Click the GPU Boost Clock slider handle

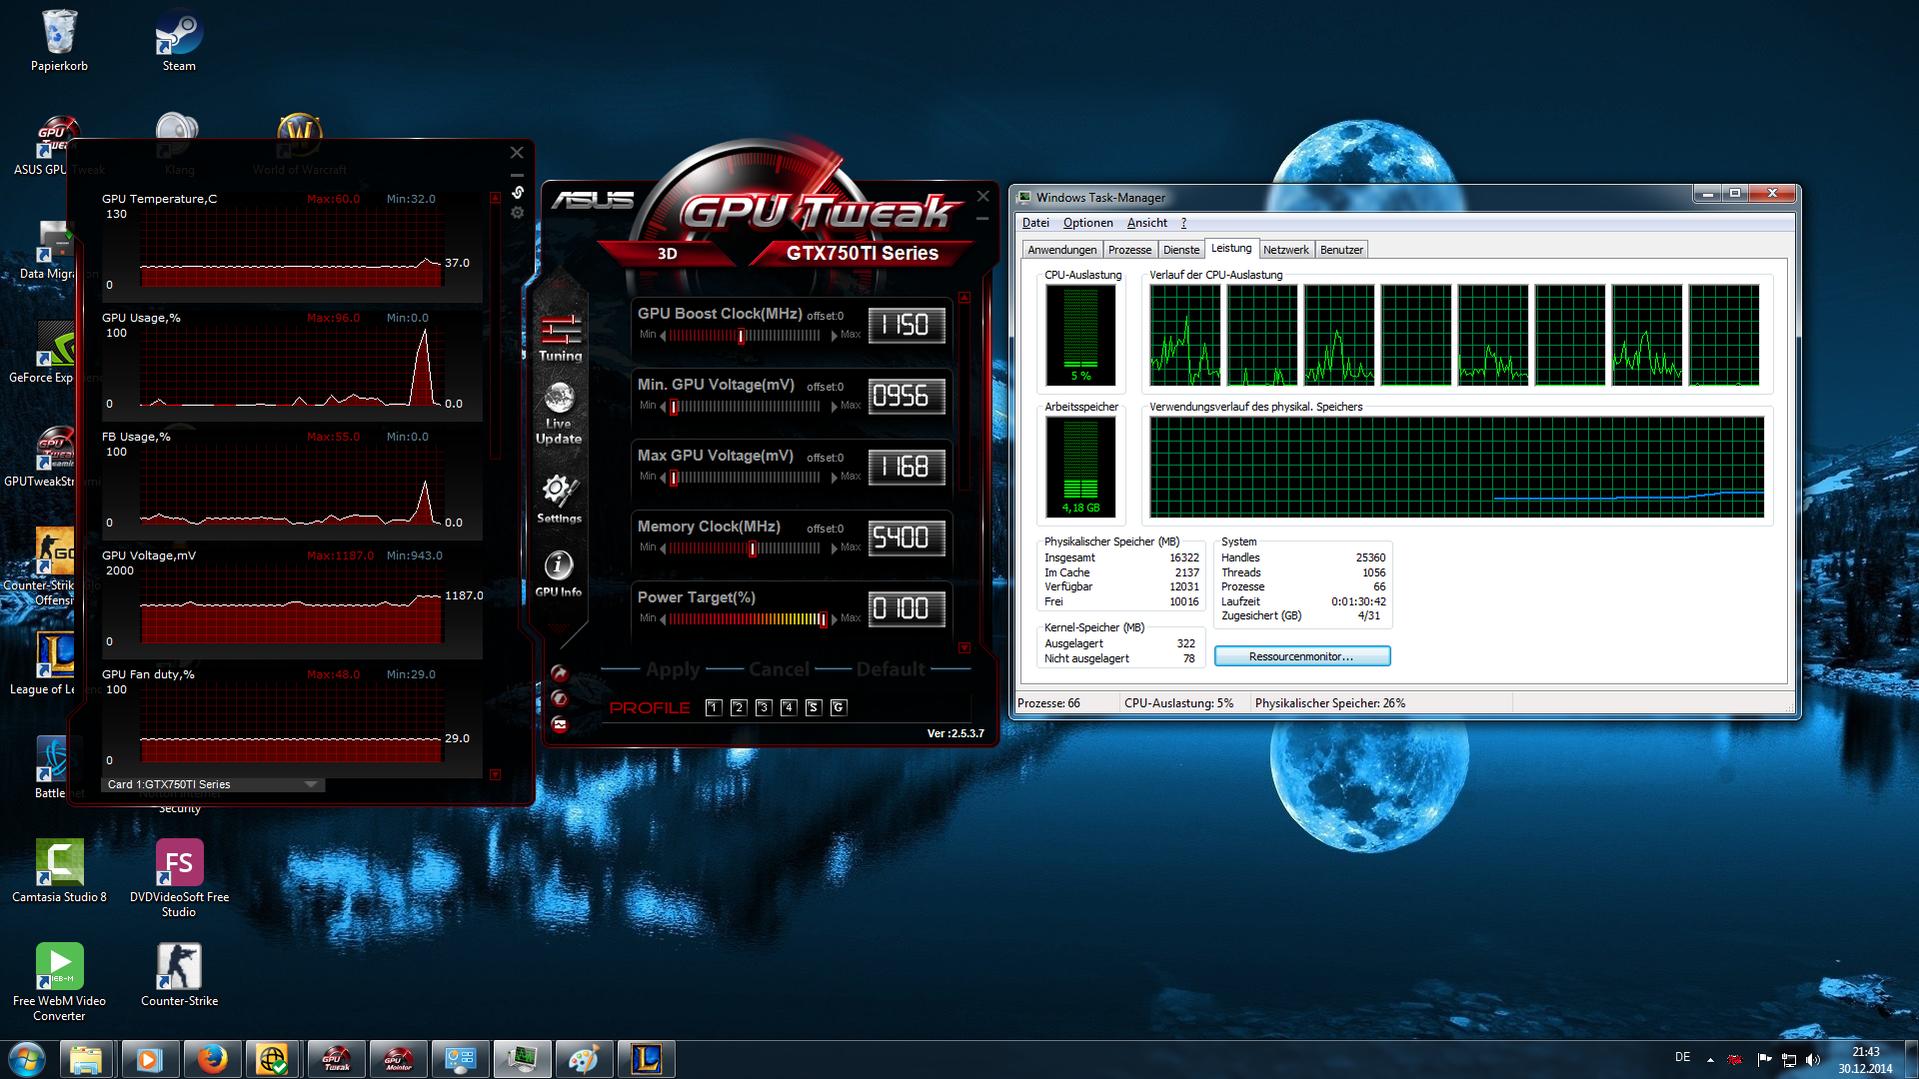pyautogui.click(x=741, y=336)
